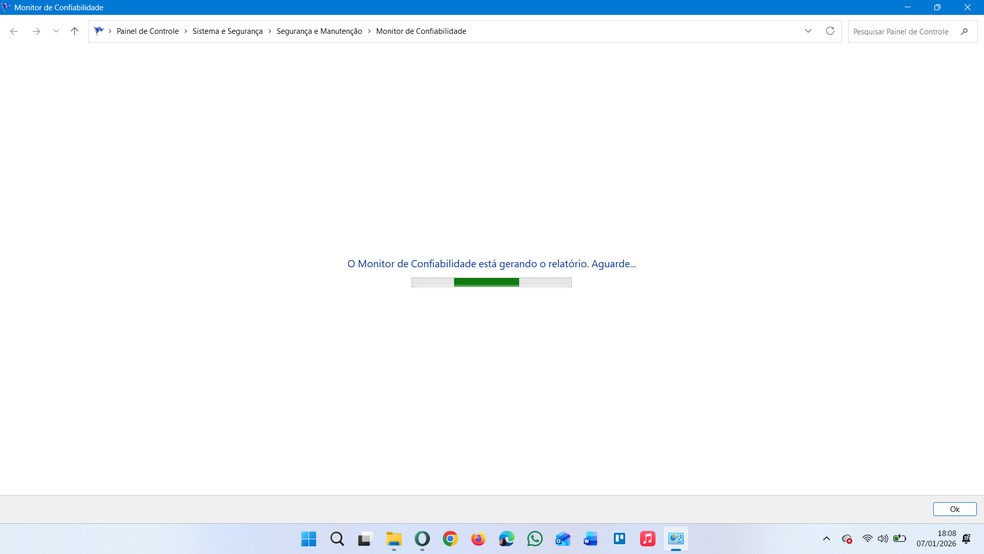Select the Control Panel taskbar icon

(x=676, y=539)
